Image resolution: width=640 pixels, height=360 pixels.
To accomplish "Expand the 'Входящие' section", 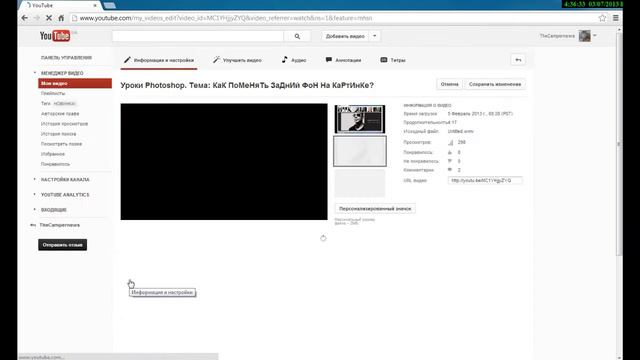I will [x=35, y=209].
